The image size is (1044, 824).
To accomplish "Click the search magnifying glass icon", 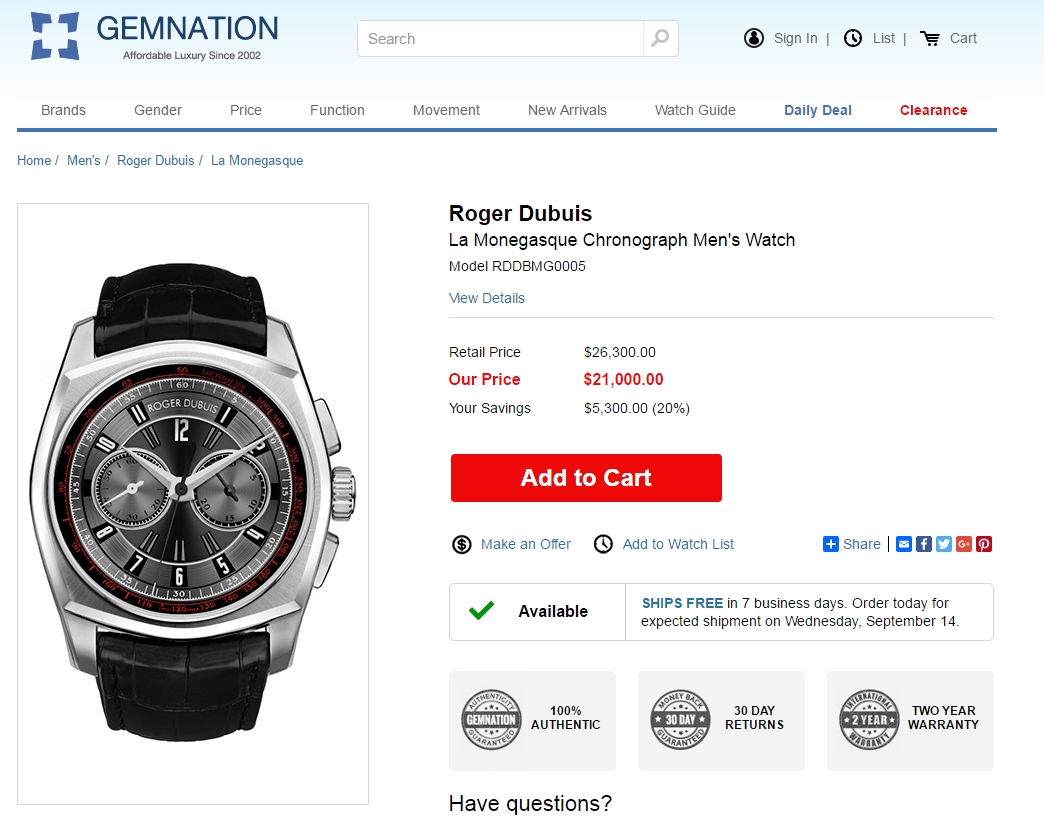I will (660, 39).
